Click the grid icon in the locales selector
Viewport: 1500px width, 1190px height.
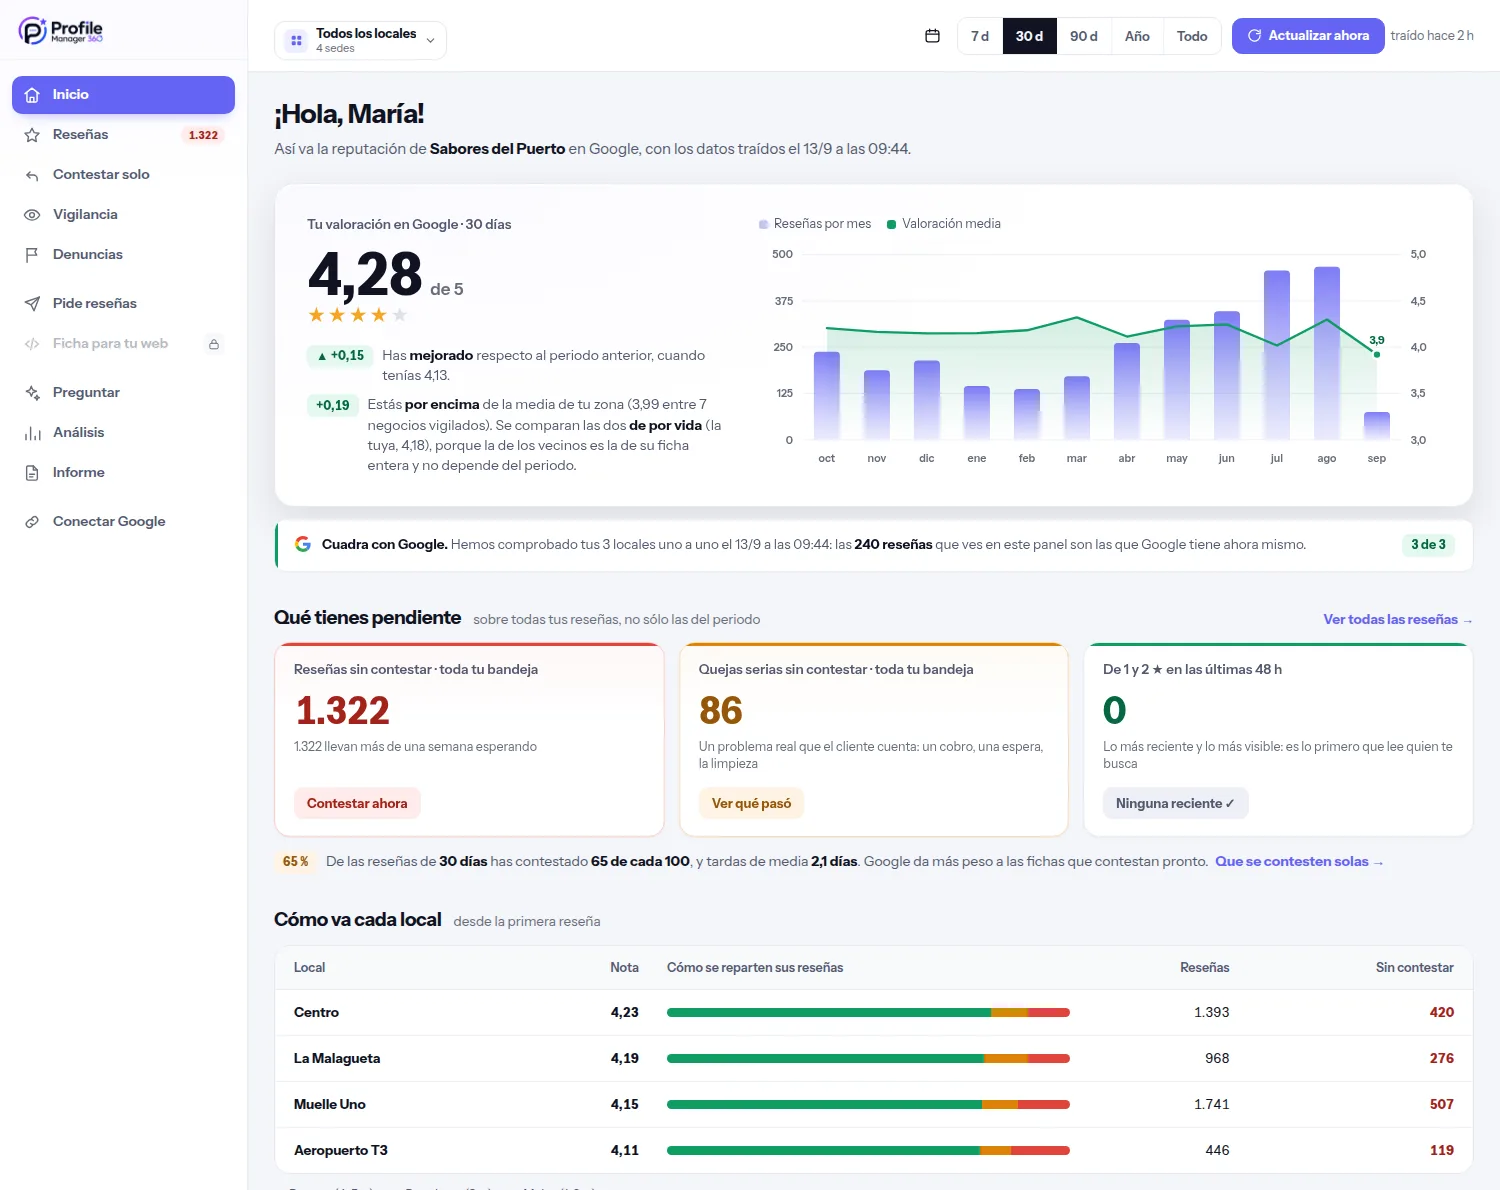click(x=296, y=41)
